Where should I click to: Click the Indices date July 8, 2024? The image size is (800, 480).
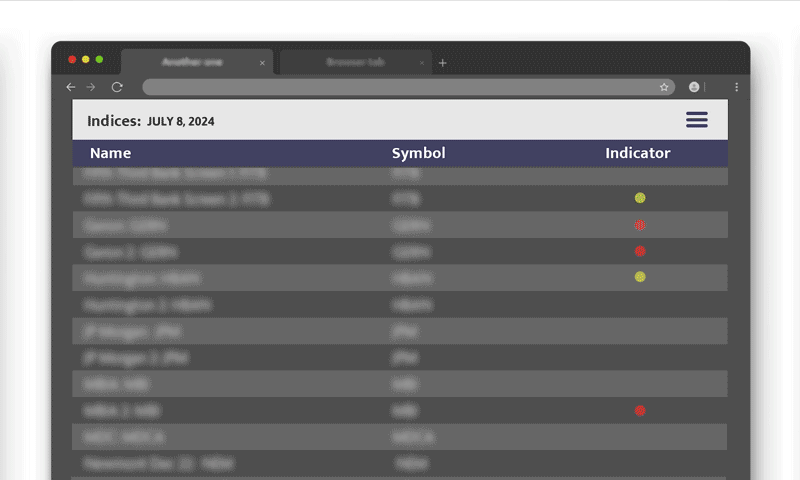(180, 122)
